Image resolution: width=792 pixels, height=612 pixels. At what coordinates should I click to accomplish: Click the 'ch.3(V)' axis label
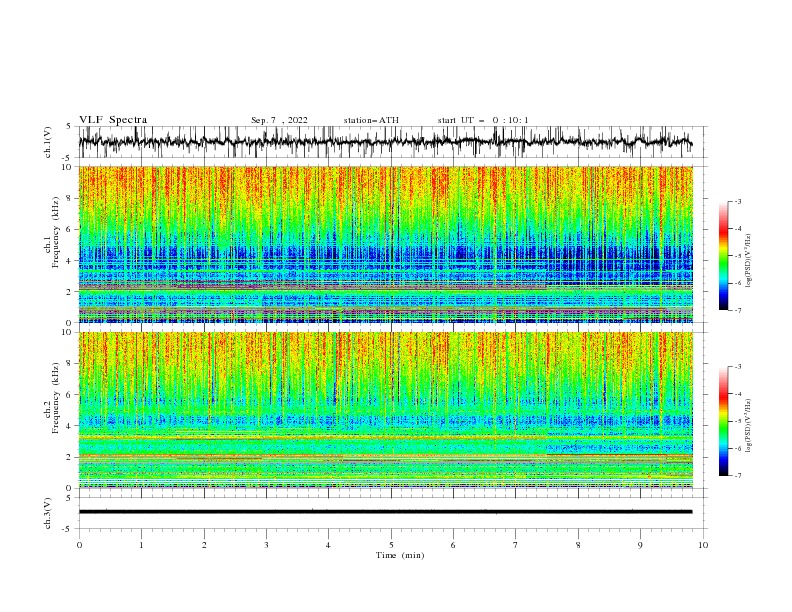[x=48, y=513]
